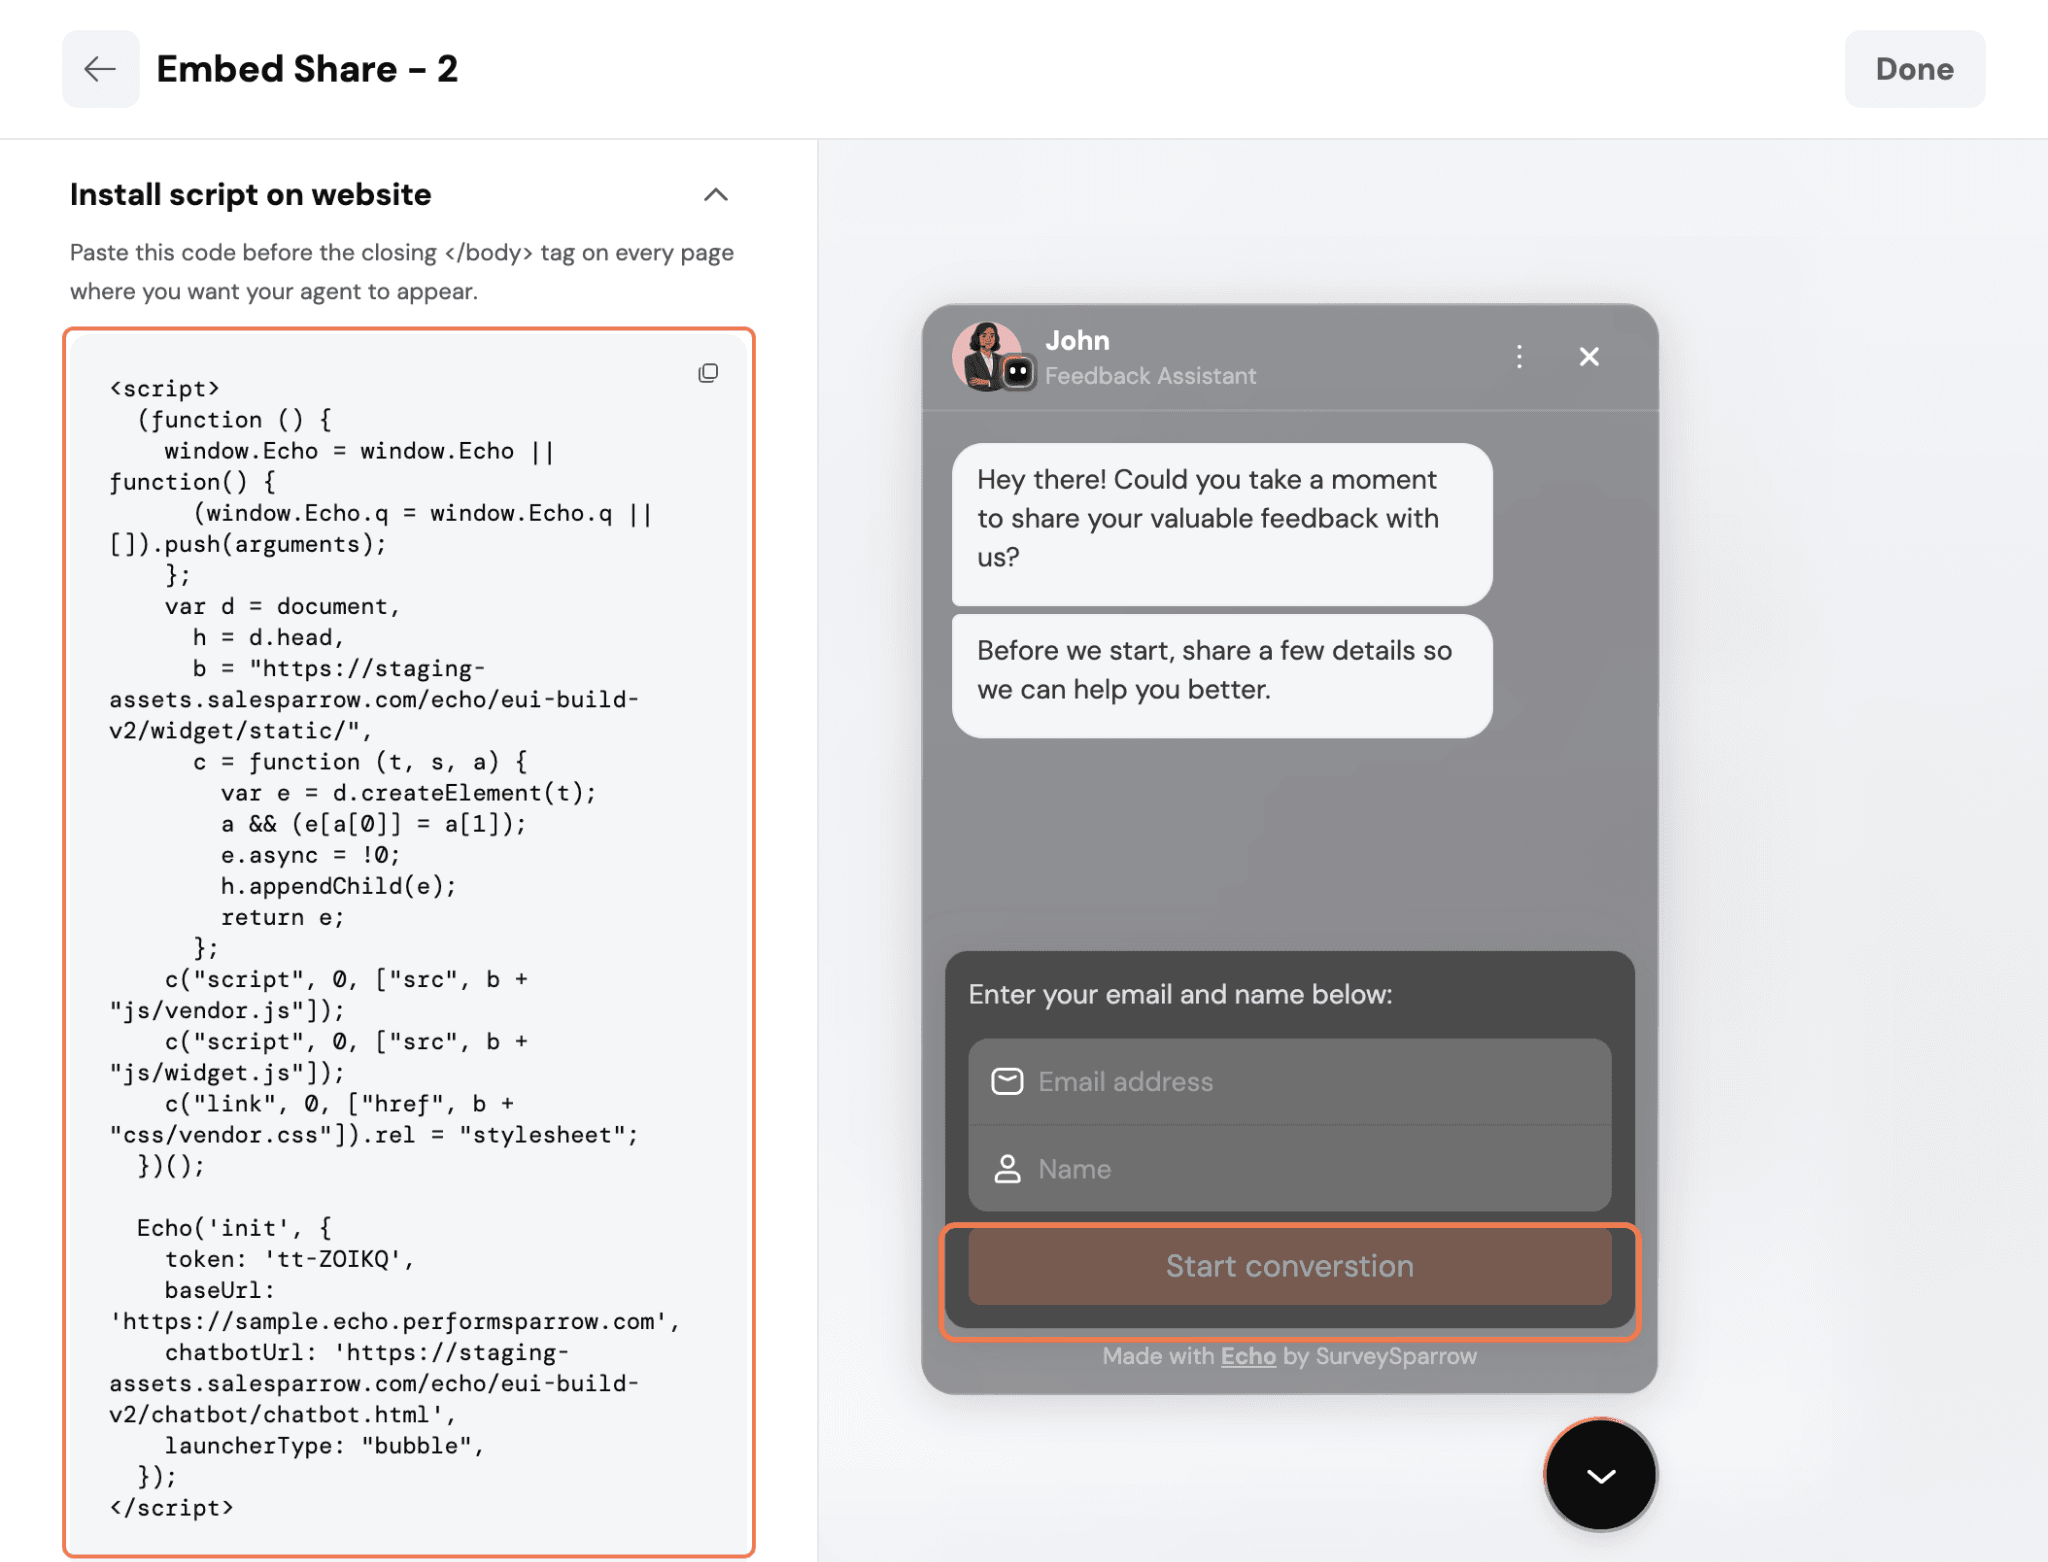Click the closing </script> tag line
Image resolution: width=2048 pixels, height=1562 pixels.
point(171,1508)
